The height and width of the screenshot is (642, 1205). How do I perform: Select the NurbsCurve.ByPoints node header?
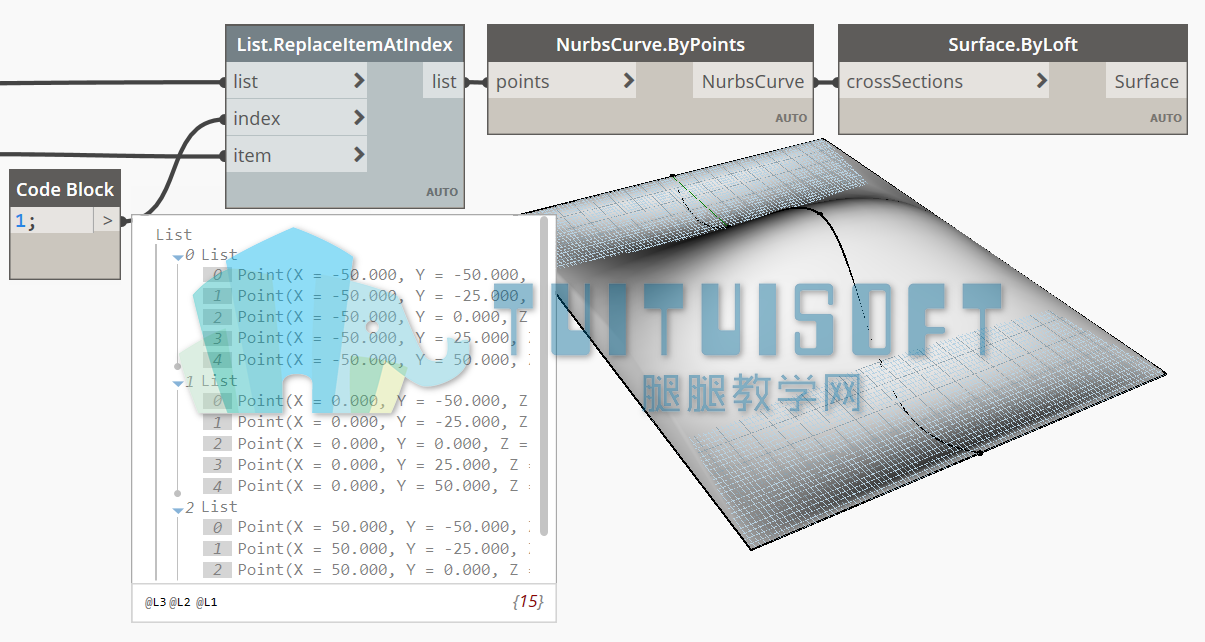tap(650, 44)
